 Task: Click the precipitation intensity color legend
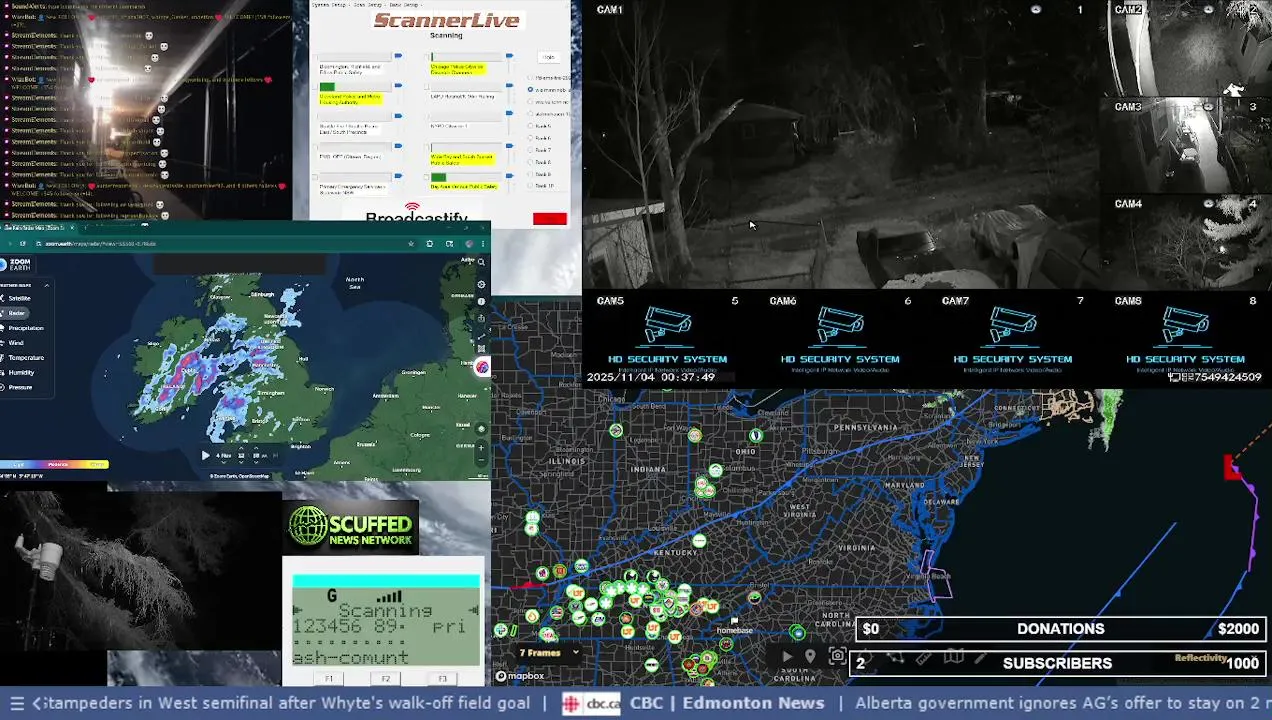pos(54,464)
